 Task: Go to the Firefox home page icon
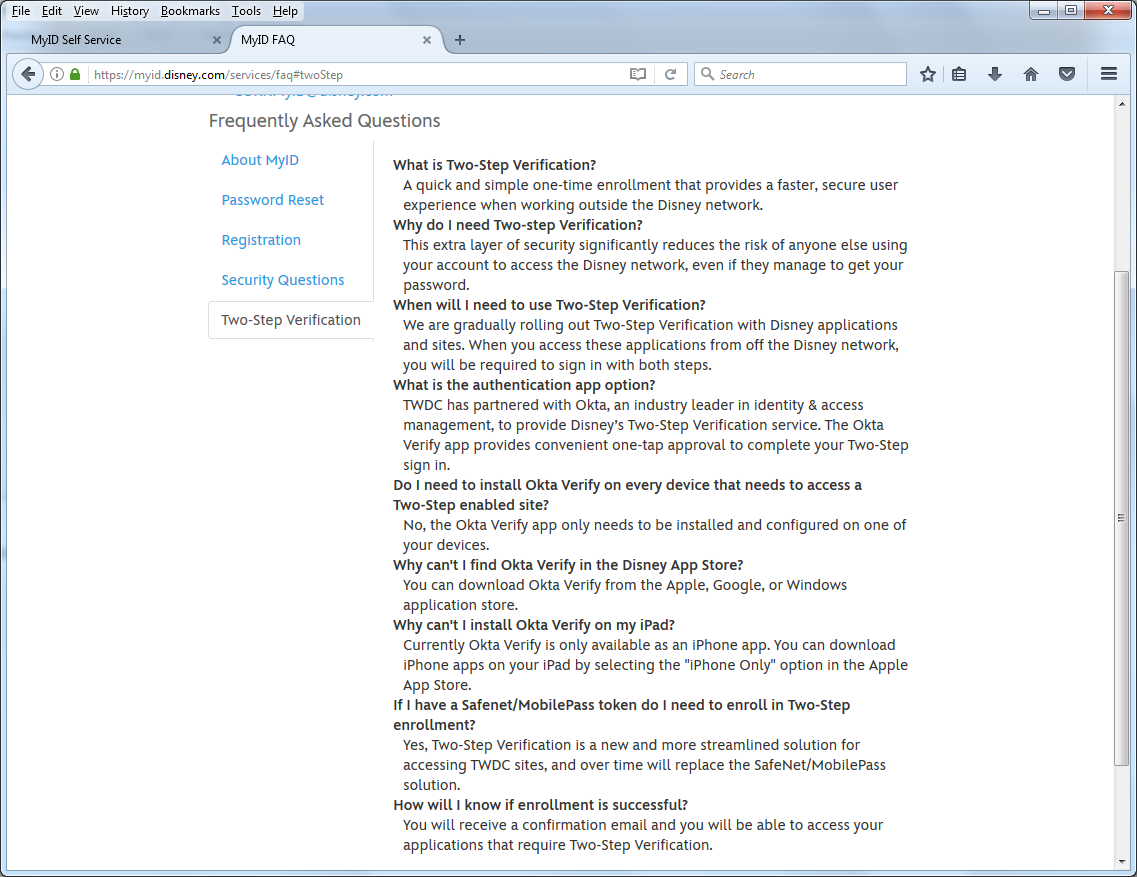pos(1030,74)
